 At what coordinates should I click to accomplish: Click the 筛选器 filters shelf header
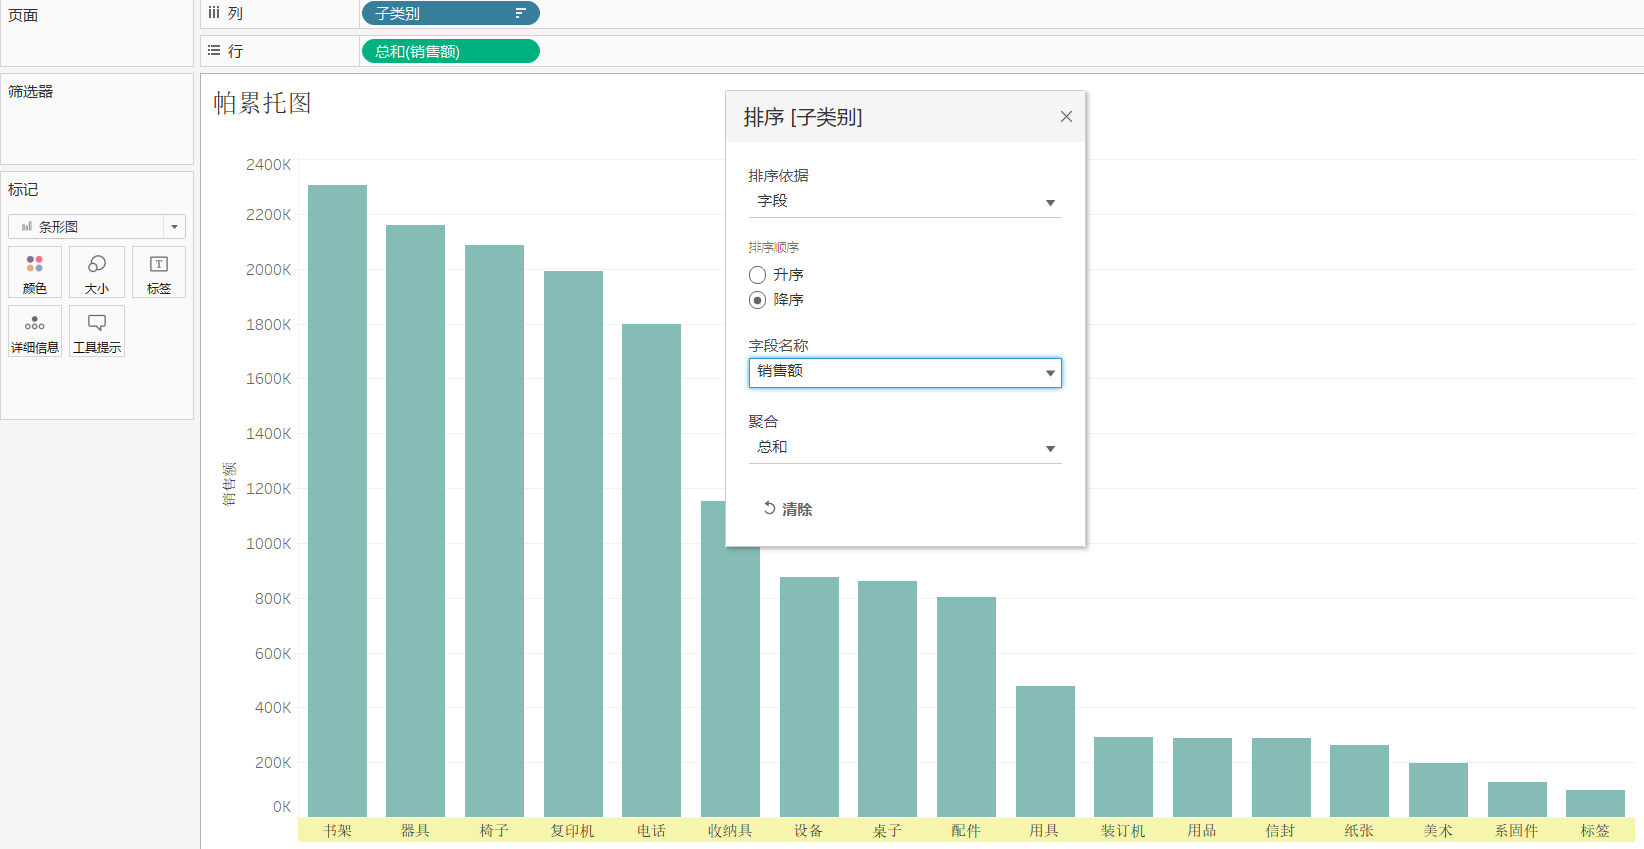pyautogui.click(x=31, y=91)
